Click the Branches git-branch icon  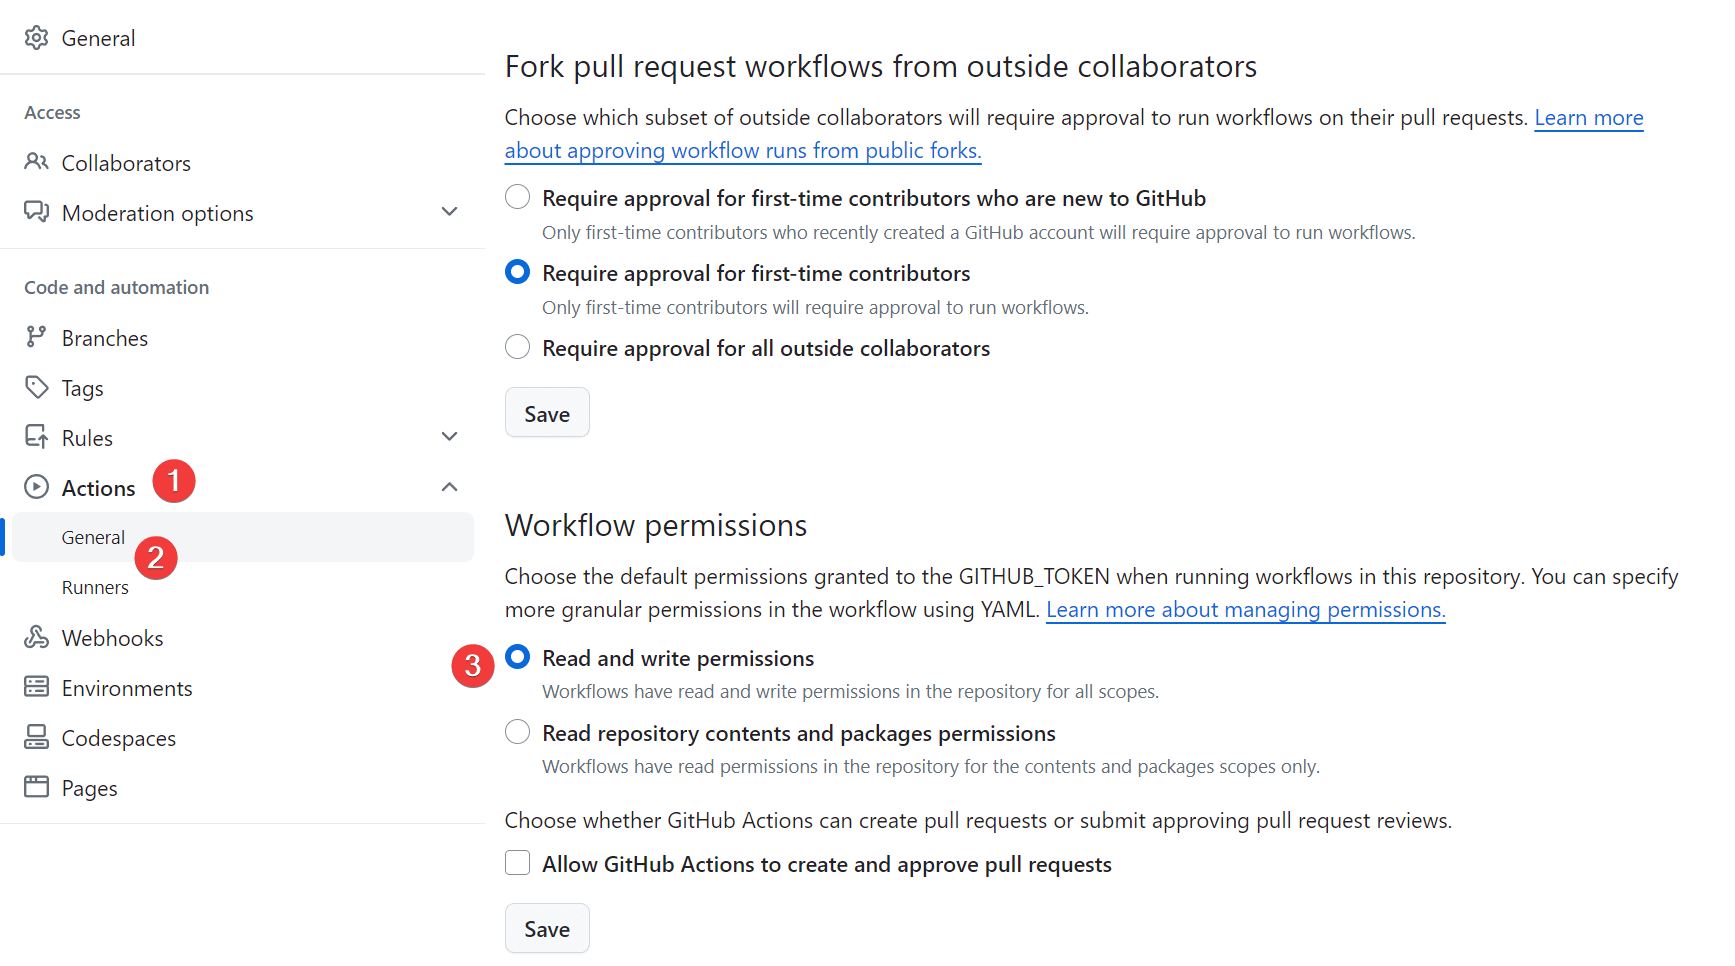[x=37, y=337]
